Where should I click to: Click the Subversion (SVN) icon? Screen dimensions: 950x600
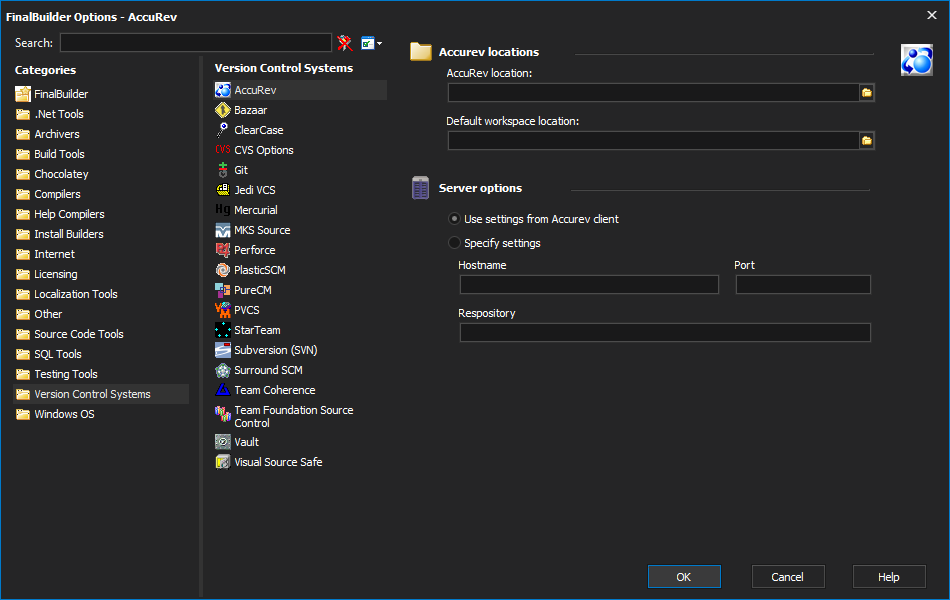(223, 350)
